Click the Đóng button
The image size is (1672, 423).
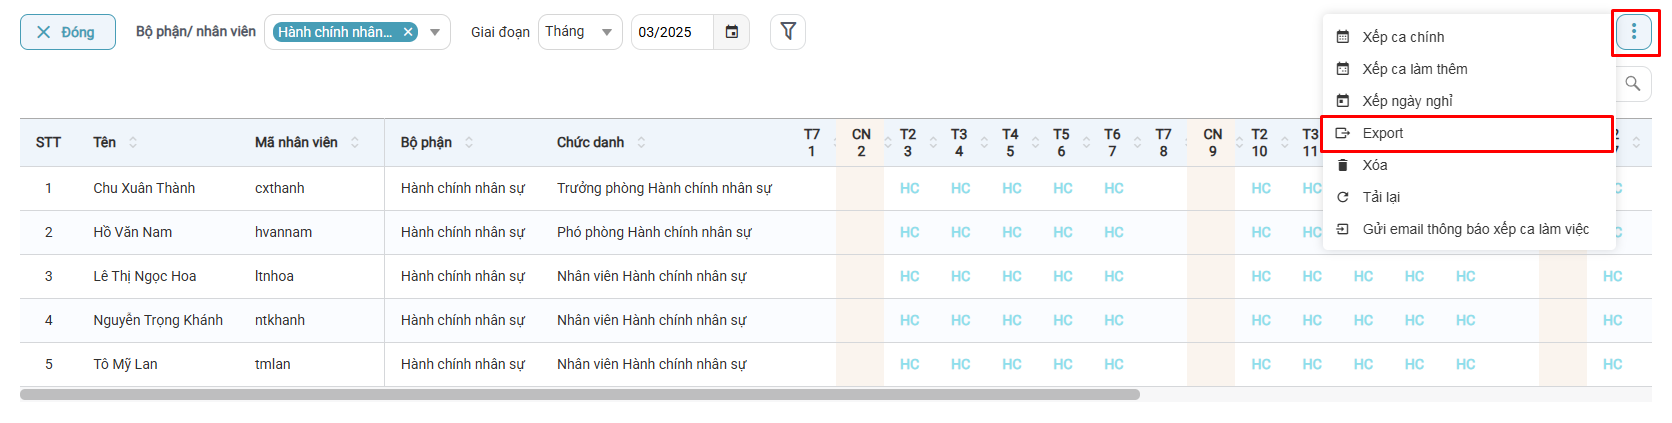point(67,32)
